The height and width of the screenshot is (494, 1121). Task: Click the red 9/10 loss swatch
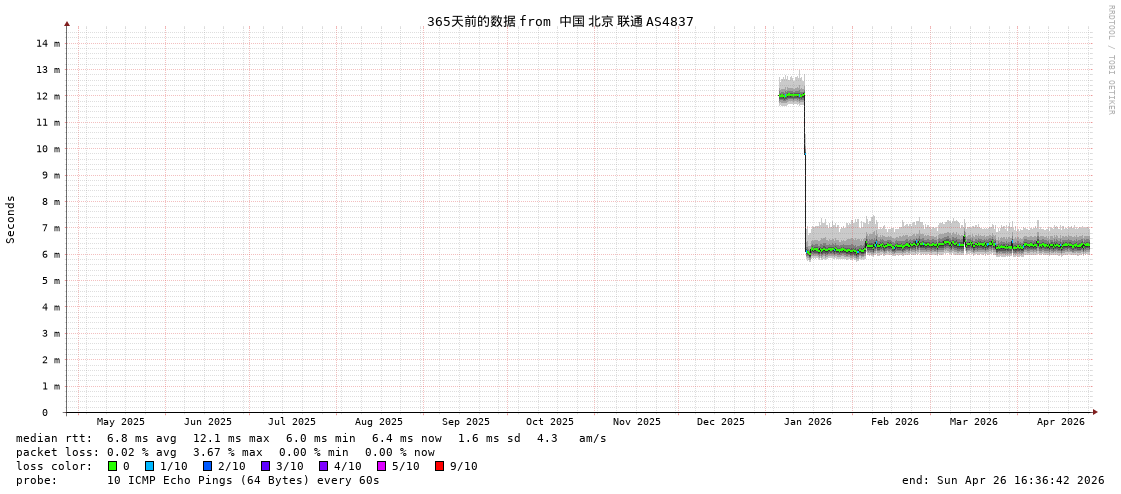(440, 466)
